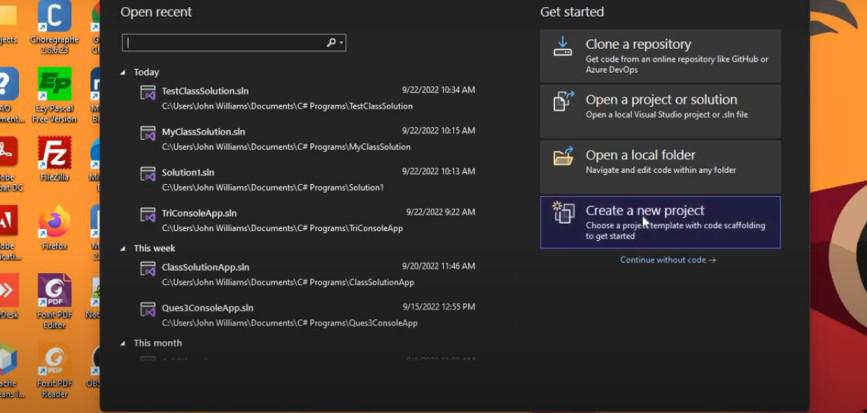Click Open a project or solution button

[x=660, y=111]
